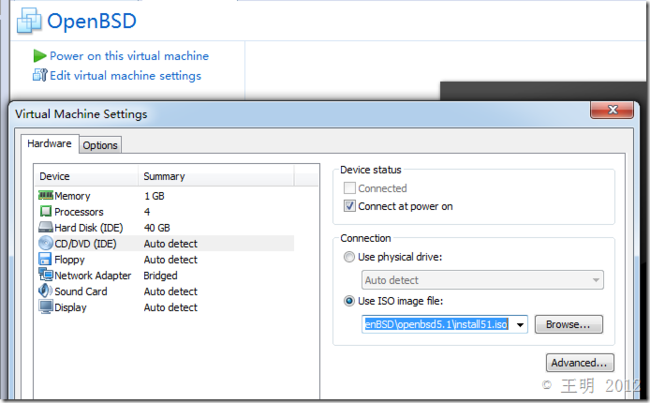This screenshot has height=403, width=650.
Task: Select the Memory device row text
Action: point(72,196)
